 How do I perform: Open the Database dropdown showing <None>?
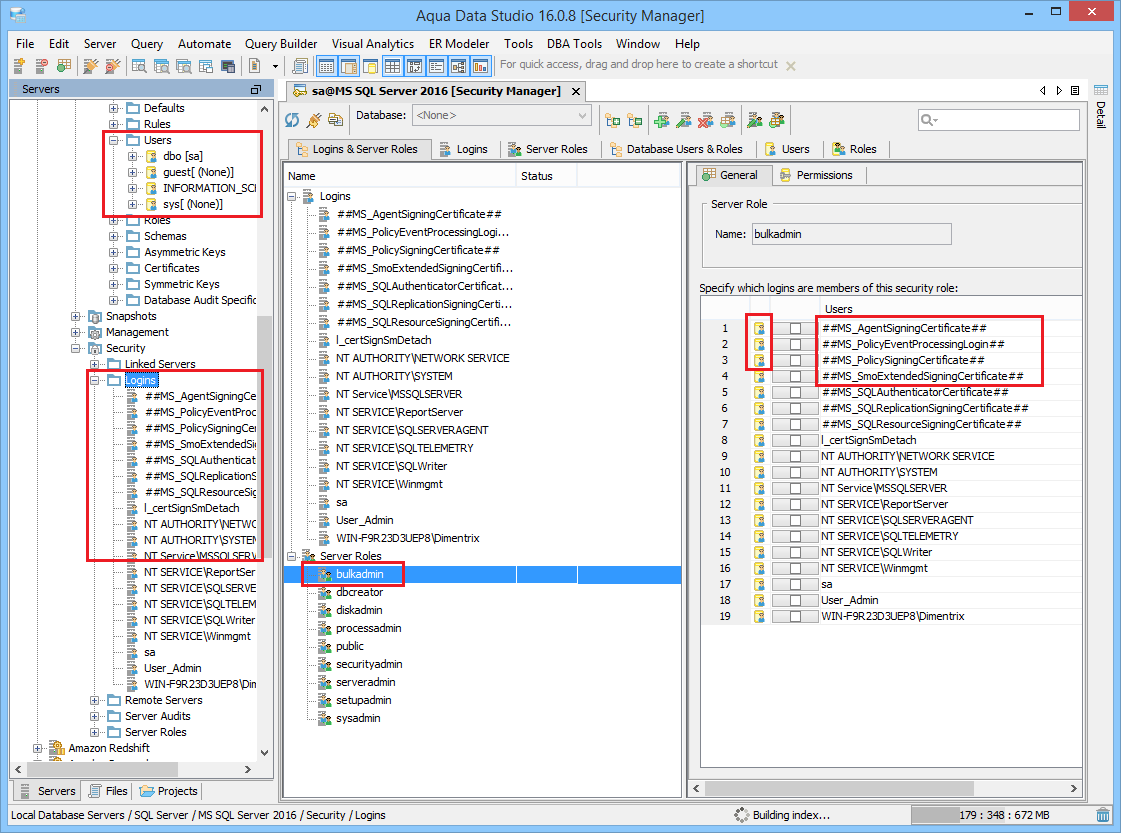point(502,115)
